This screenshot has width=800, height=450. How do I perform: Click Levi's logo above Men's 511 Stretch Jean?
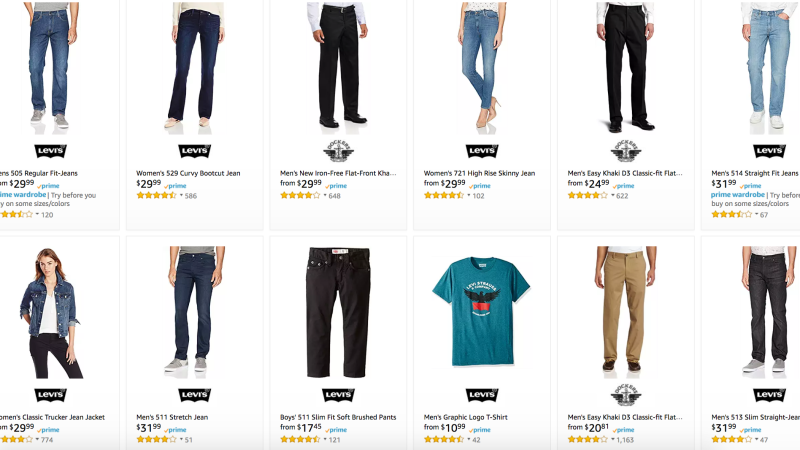pos(194,396)
